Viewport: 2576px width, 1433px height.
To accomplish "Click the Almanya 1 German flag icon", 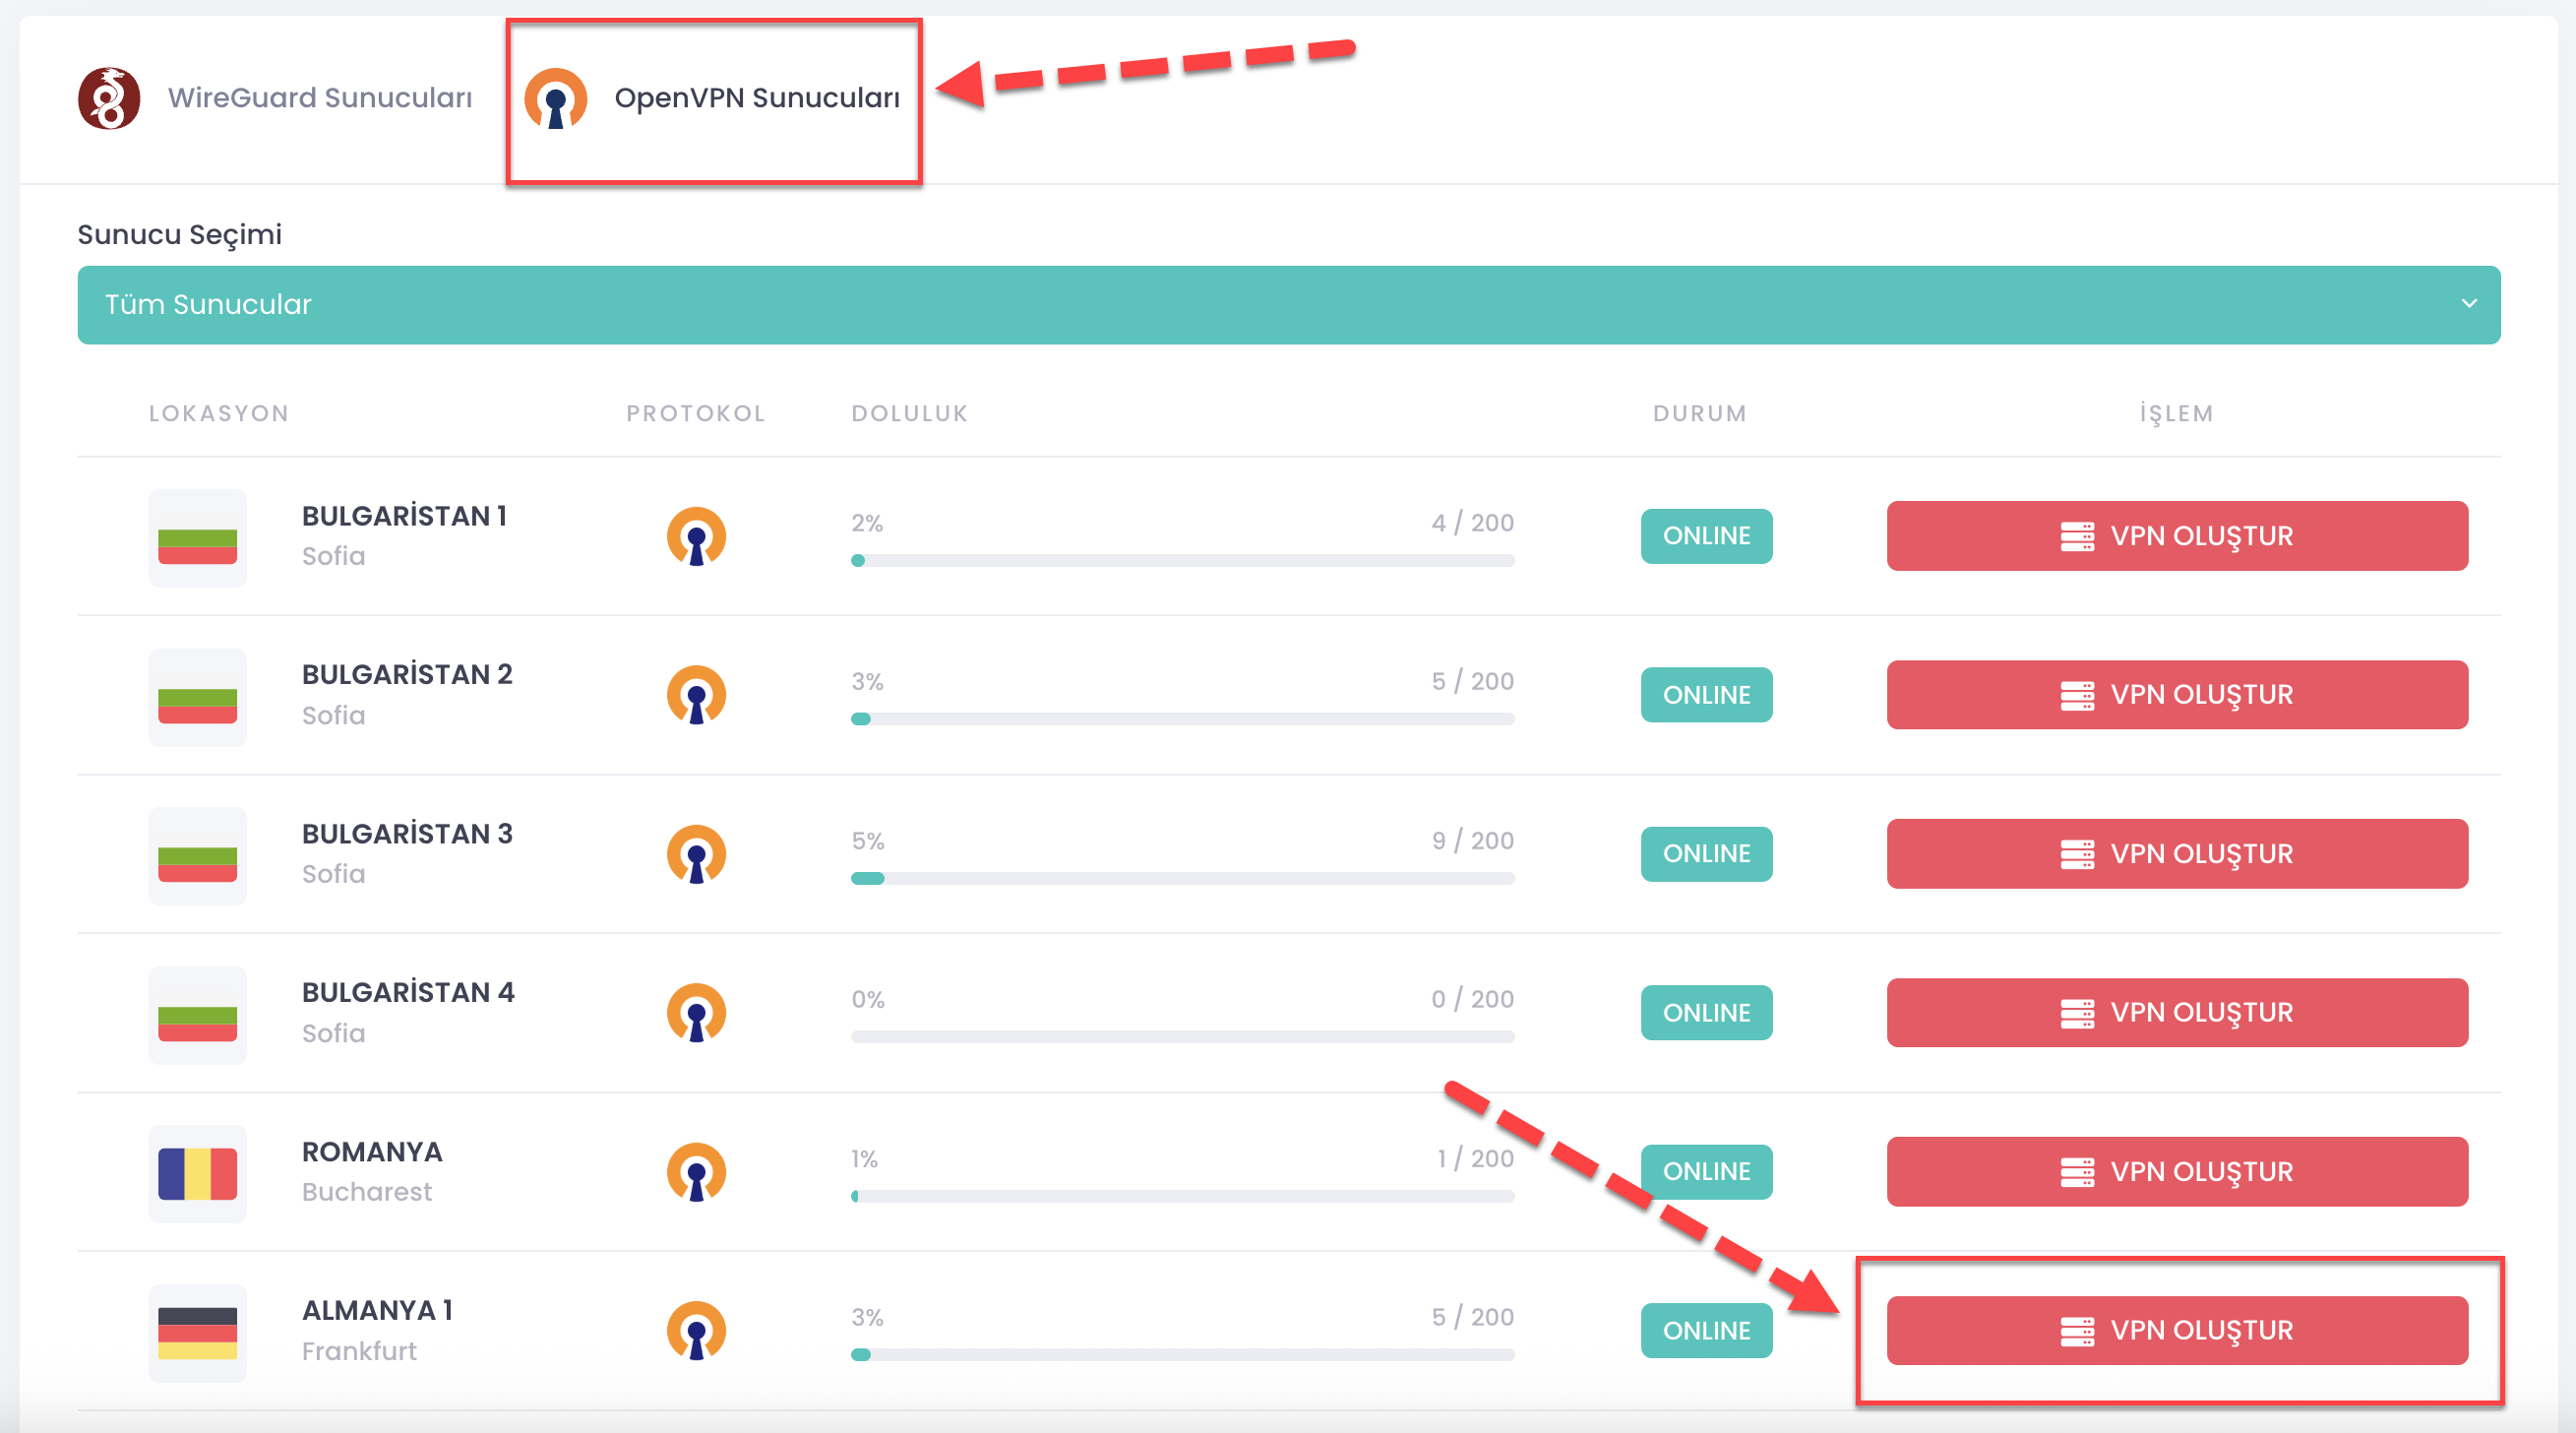I will 197,1333.
